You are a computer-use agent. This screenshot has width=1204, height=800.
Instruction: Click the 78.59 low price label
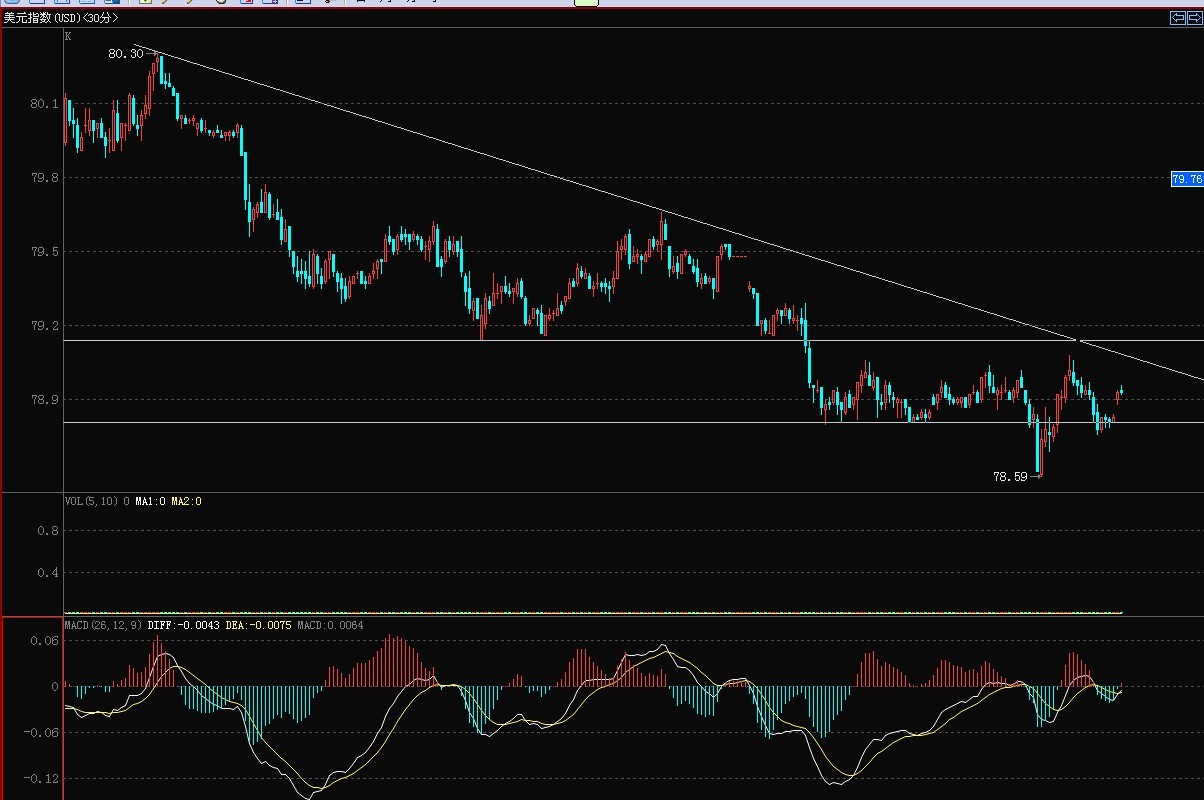[1010, 477]
